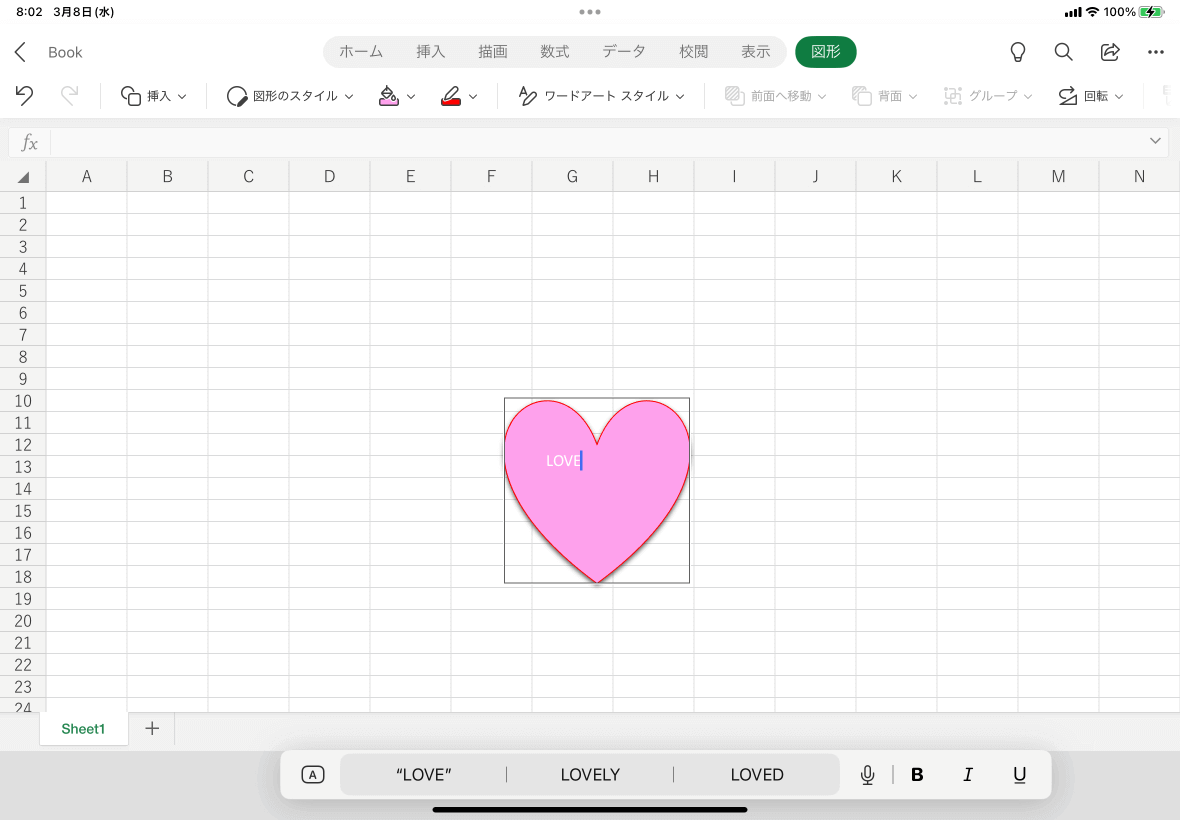The height and width of the screenshot is (820, 1180).
Task: Tap the shape fill bucket icon
Action: (388, 96)
